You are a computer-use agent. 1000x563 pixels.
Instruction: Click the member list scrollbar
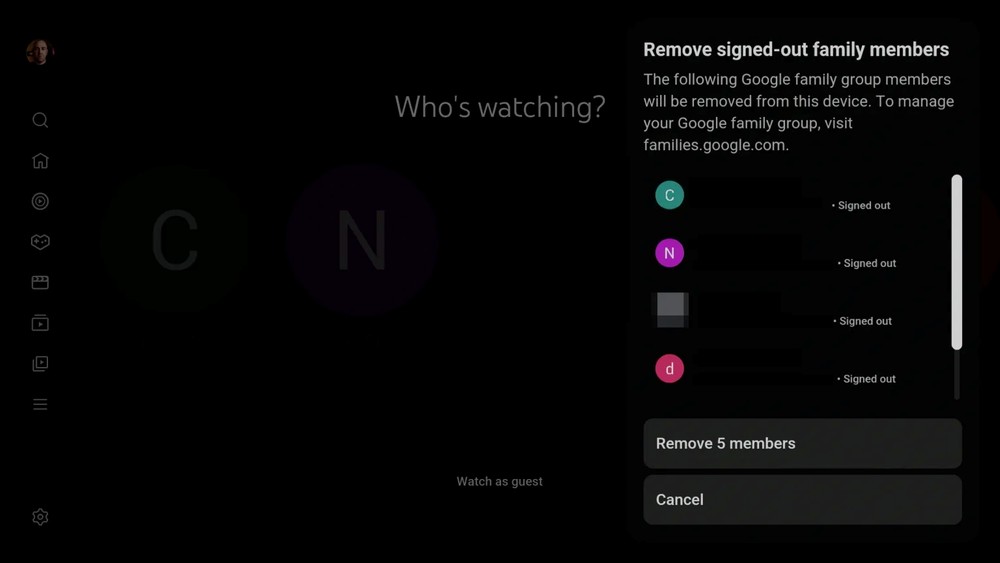click(x=957, y=262)
